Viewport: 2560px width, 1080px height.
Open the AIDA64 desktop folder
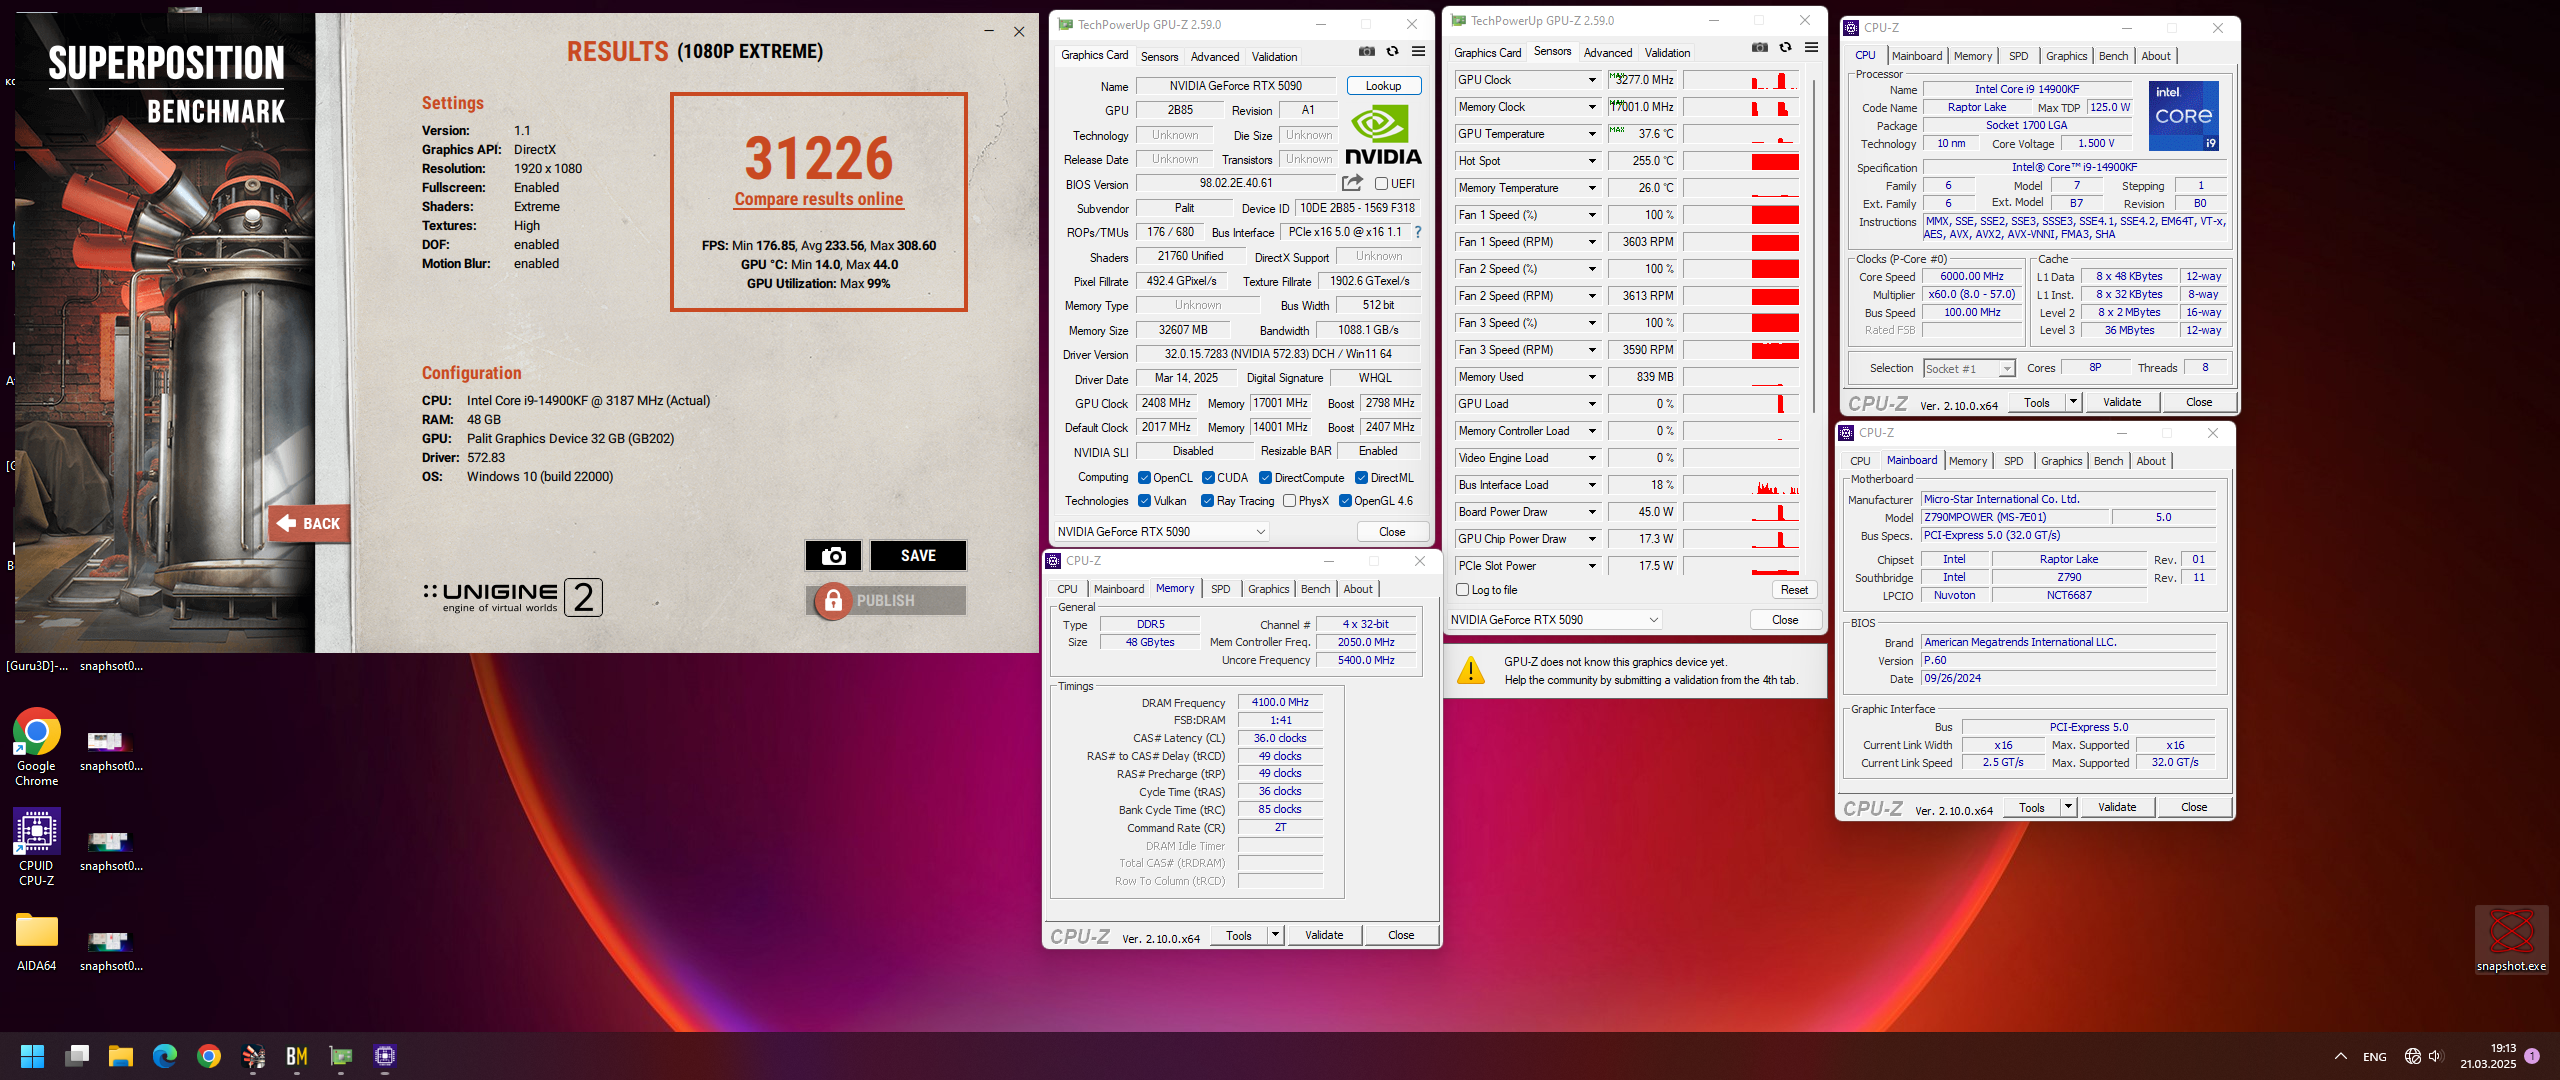point(37,942)
